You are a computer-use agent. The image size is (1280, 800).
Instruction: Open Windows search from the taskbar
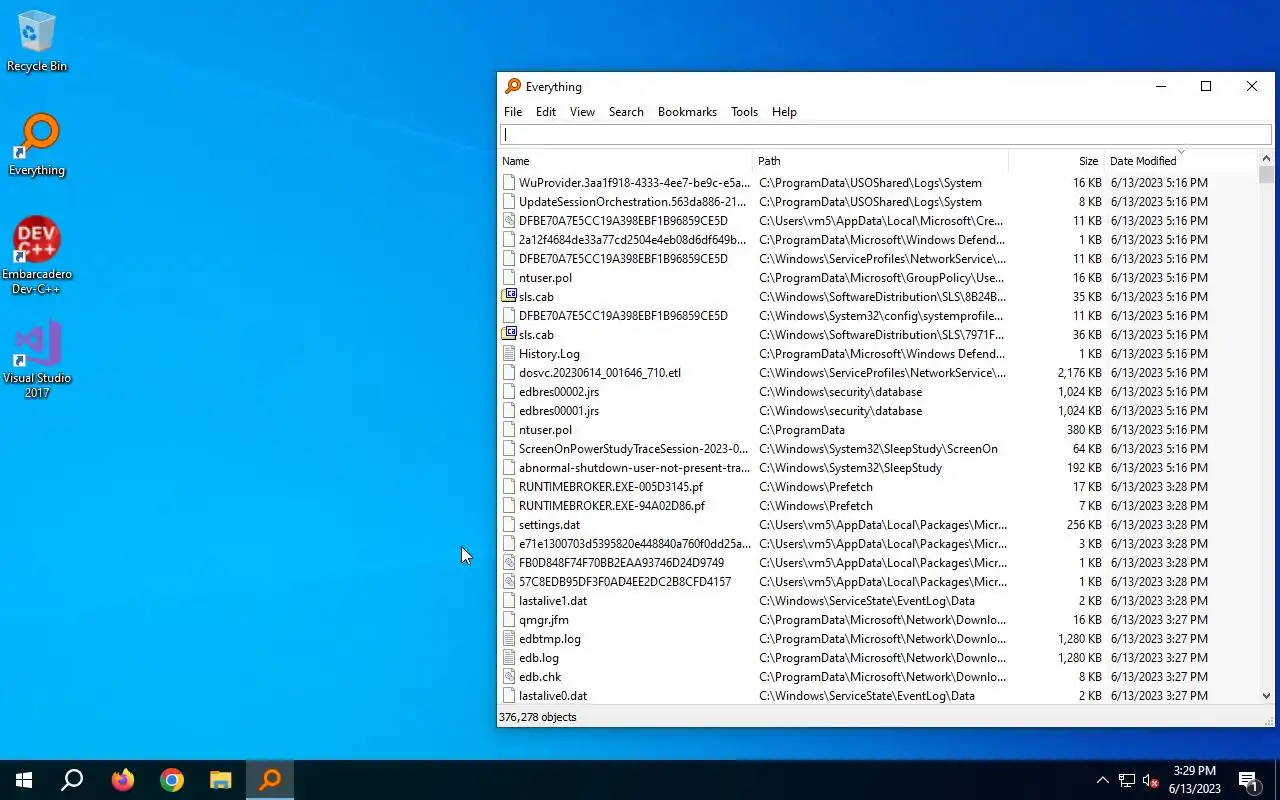(x=72, y=780)
